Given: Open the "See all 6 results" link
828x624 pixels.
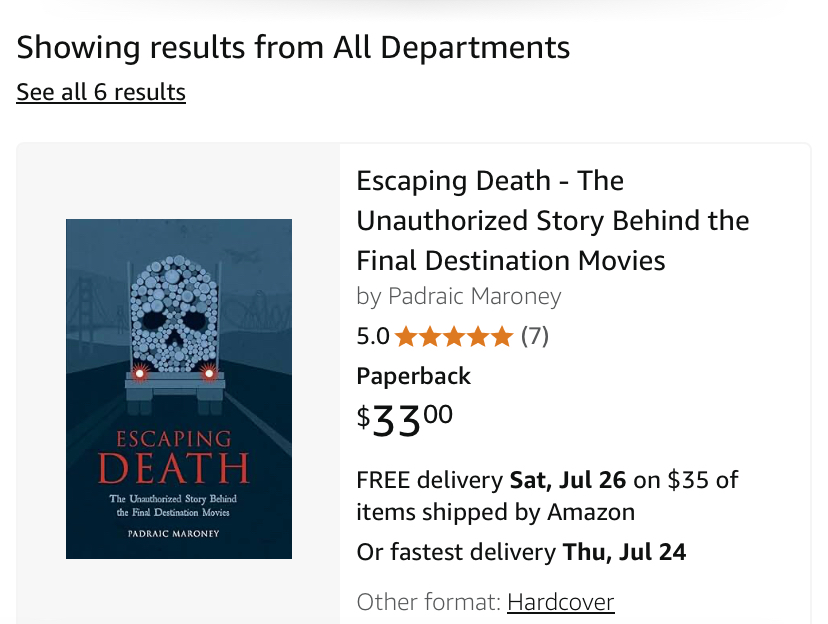Looking at the screenshot, I should tap(101, 93).
